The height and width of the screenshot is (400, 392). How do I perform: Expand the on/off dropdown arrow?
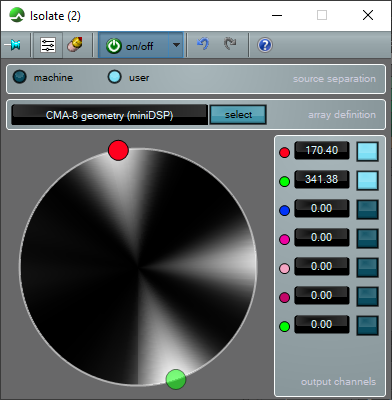176,45
